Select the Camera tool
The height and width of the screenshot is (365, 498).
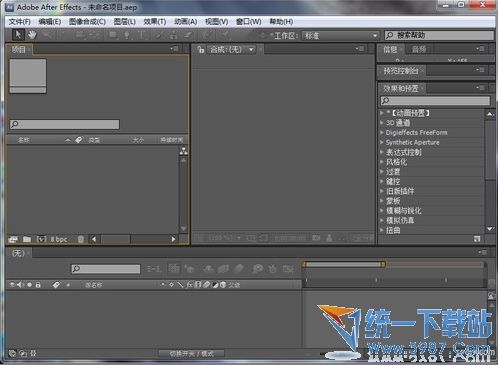79,35
